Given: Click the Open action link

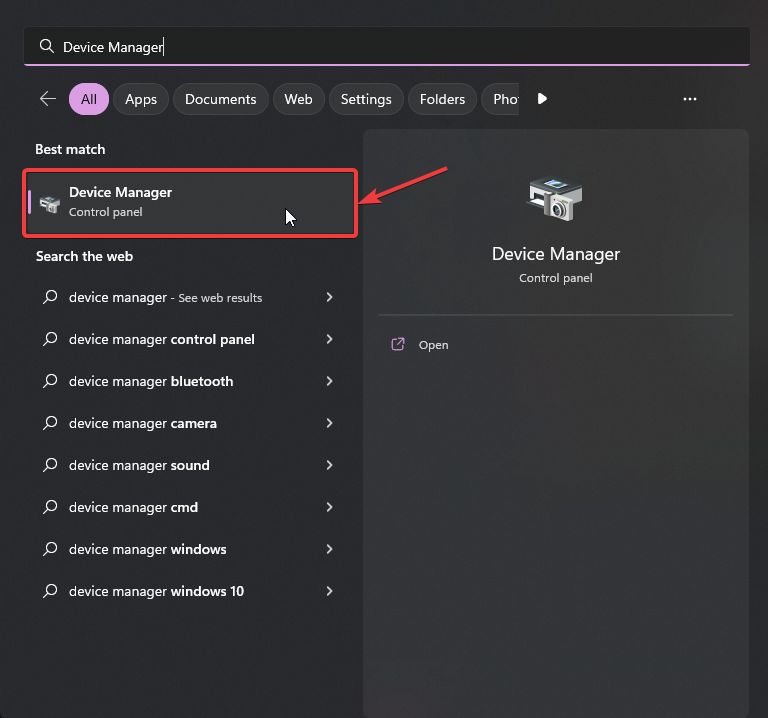Looking at the screenshot, I should [433, 345].
